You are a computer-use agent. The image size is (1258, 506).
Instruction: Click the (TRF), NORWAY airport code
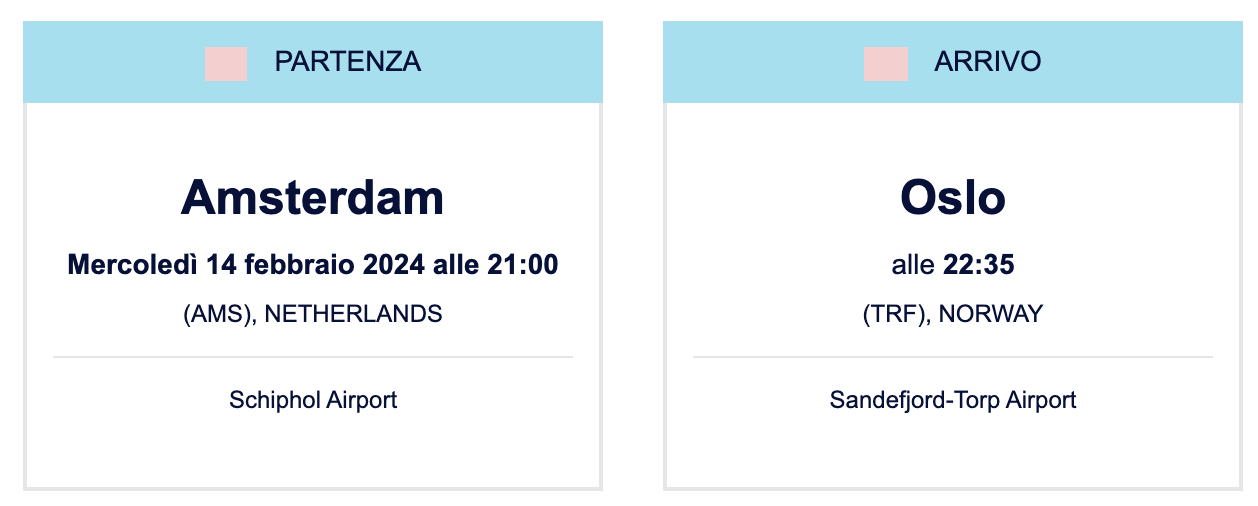click(x=953, y=314)
